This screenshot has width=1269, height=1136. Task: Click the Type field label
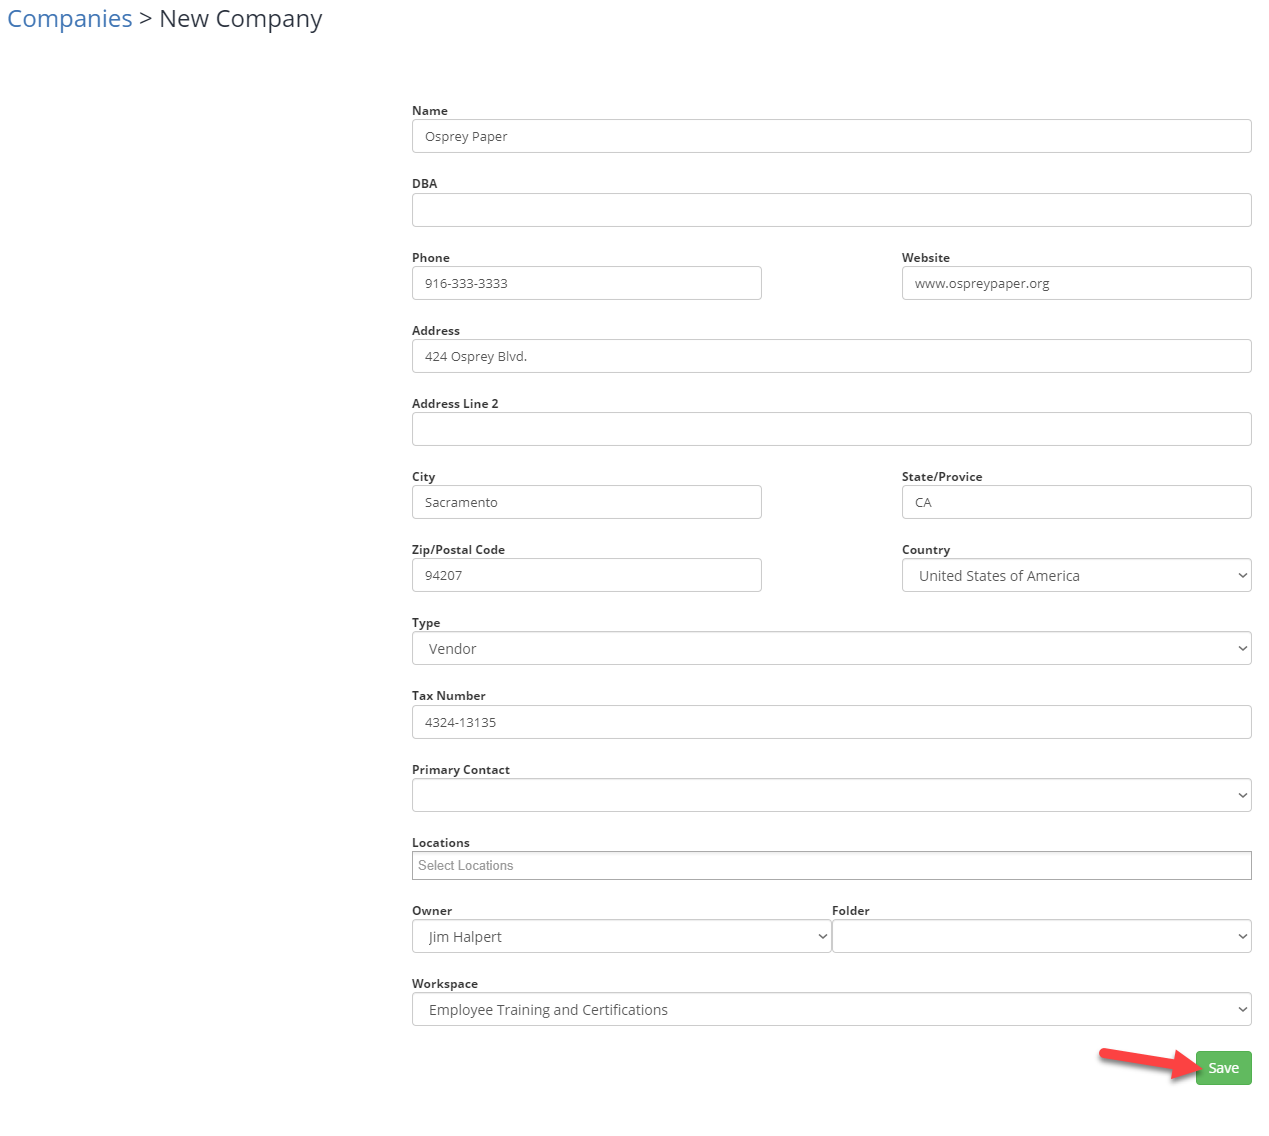[x=426, y=623]
